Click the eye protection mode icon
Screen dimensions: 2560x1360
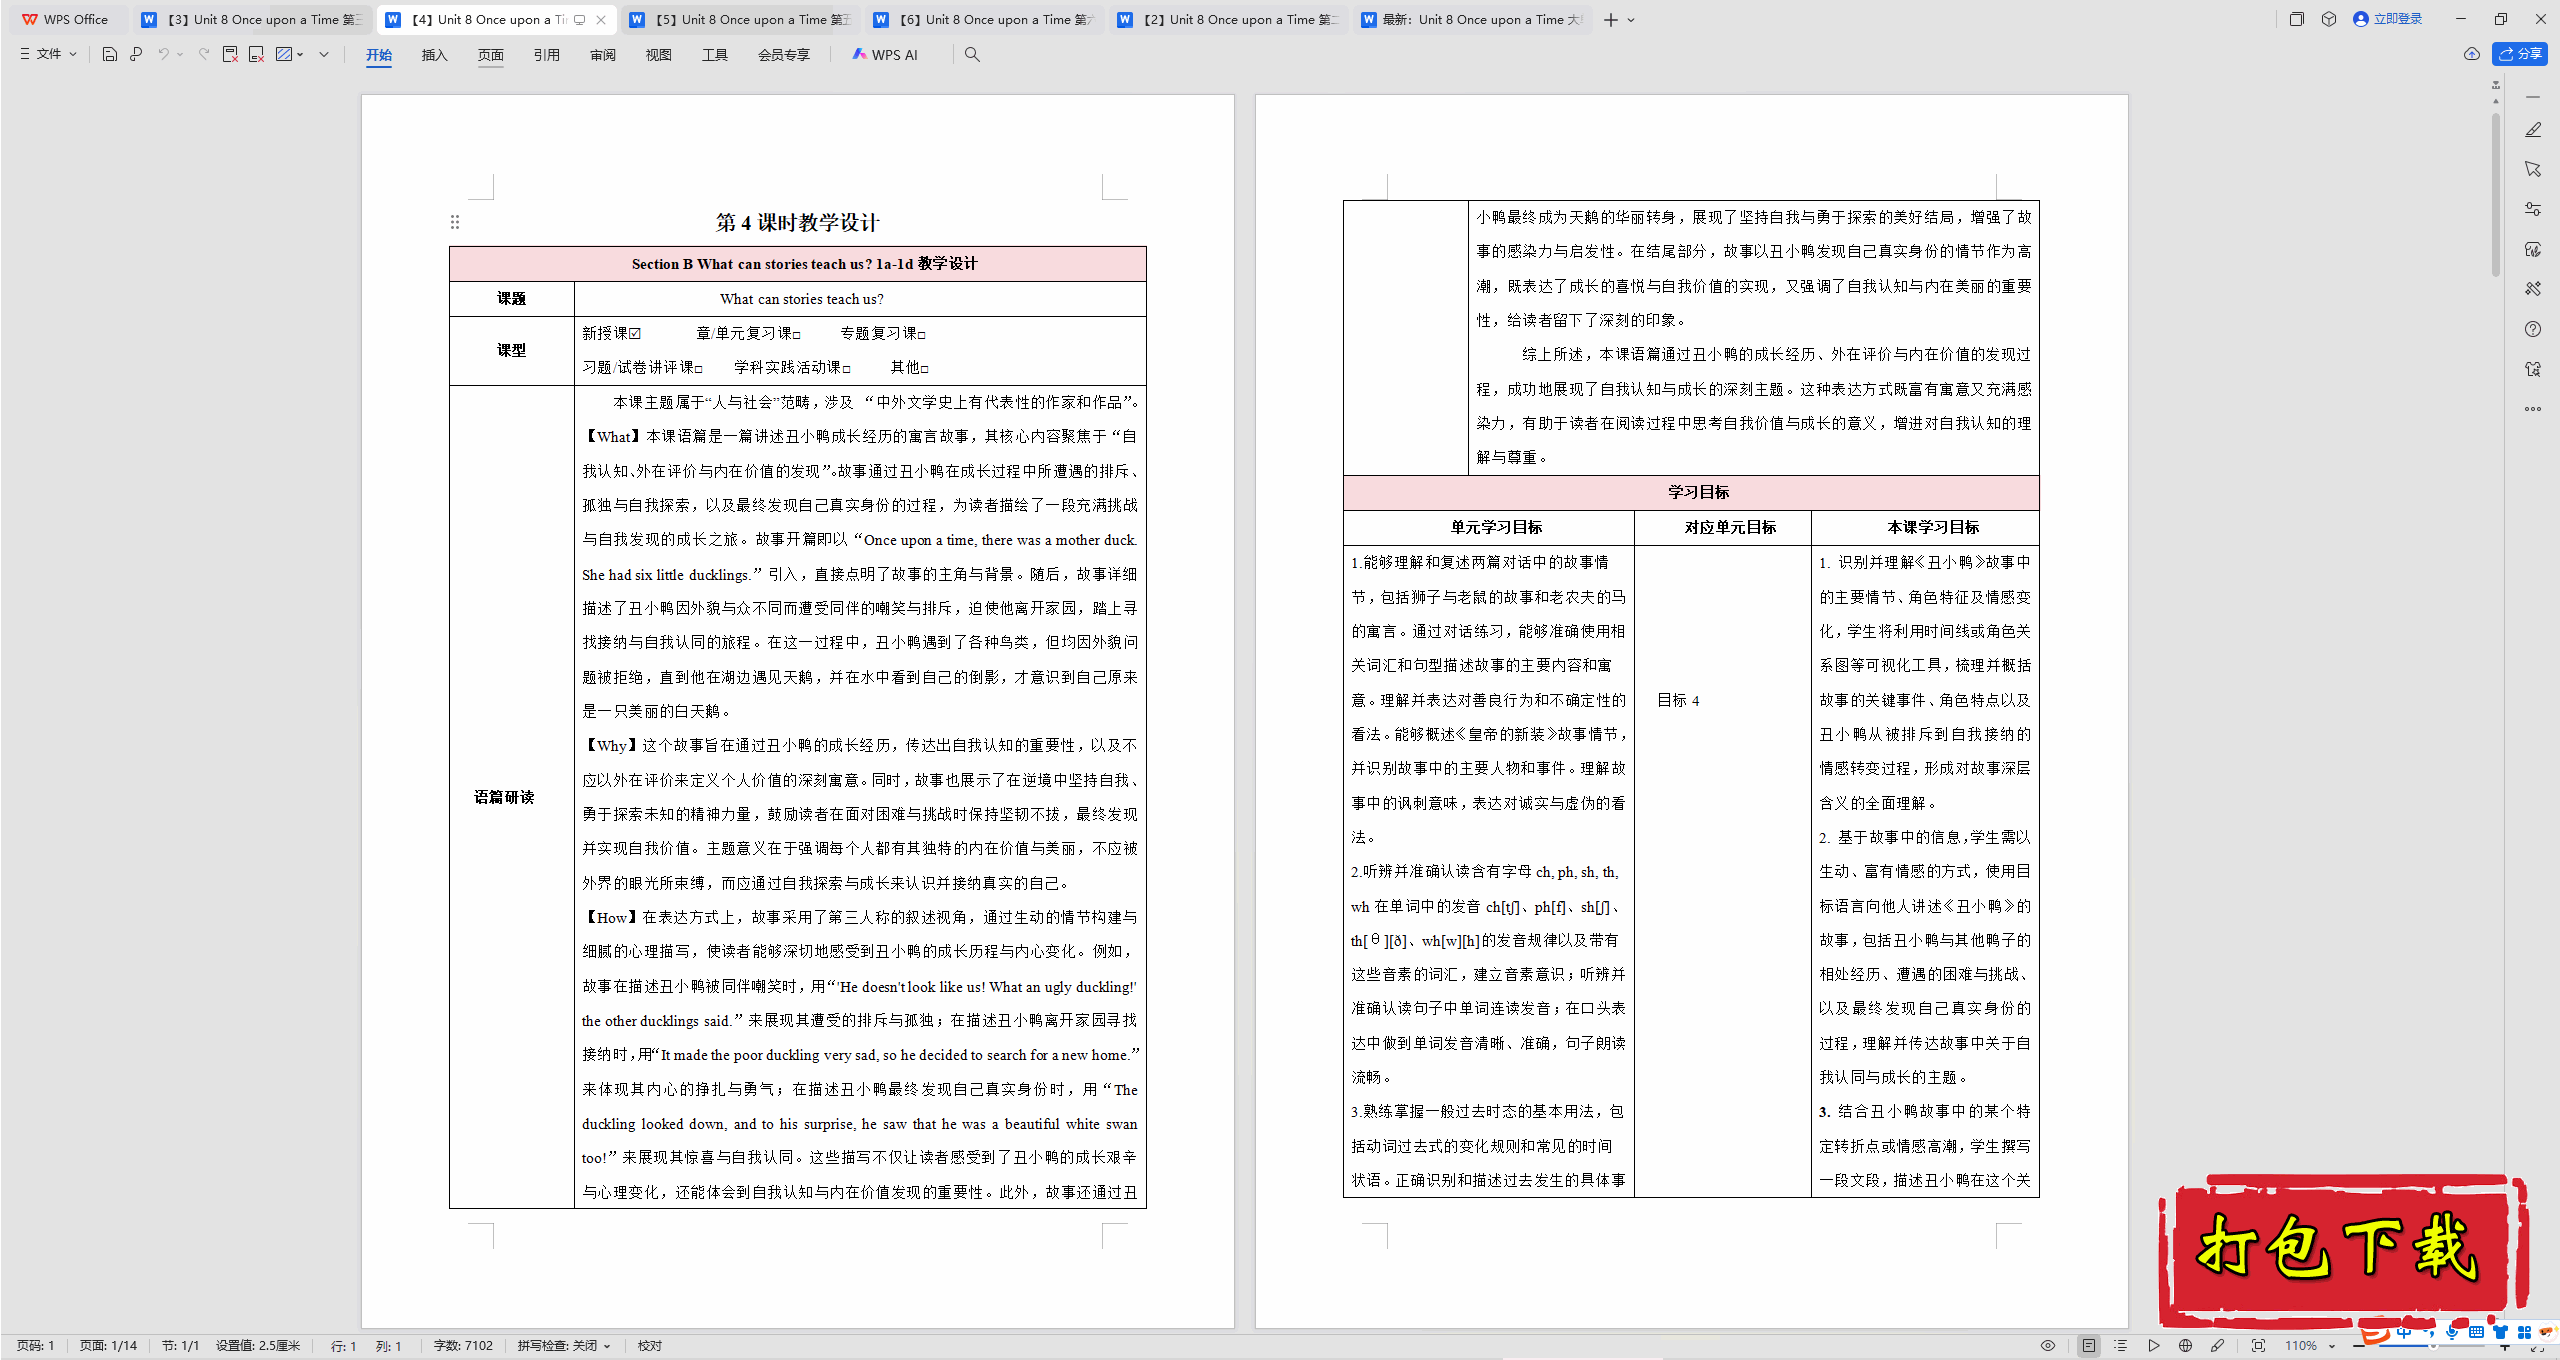[x=2048, y=1346]
